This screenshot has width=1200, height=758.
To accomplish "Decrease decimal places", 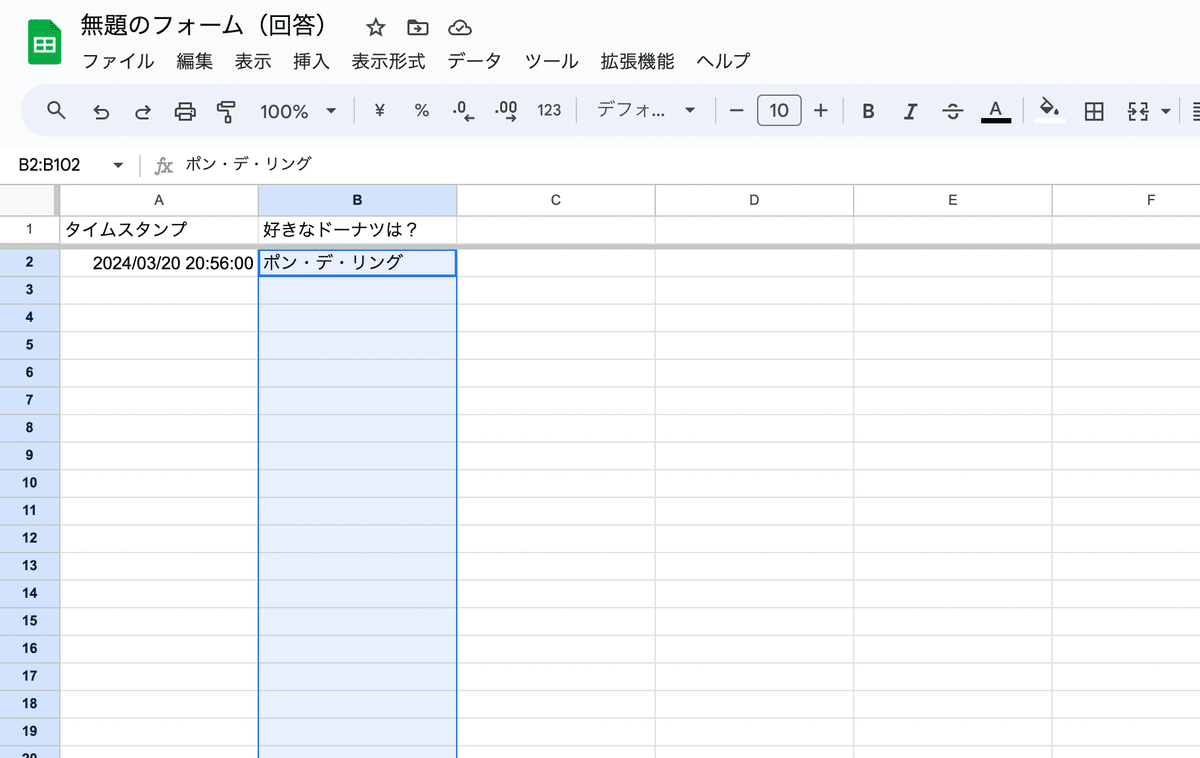I will pos(463,111).
